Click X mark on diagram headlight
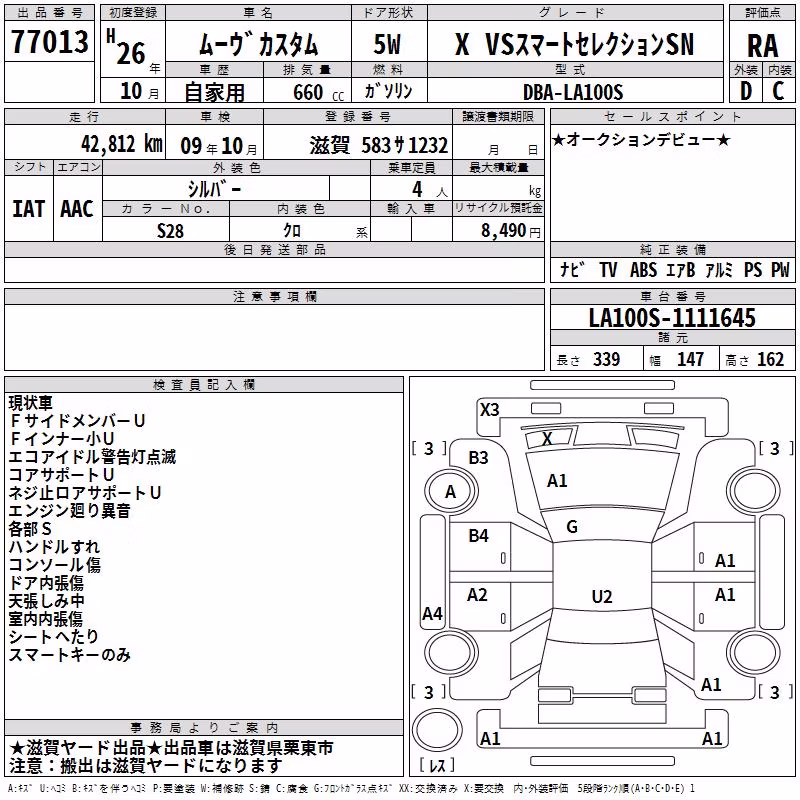The image size is (800, 800). point(547,438)
